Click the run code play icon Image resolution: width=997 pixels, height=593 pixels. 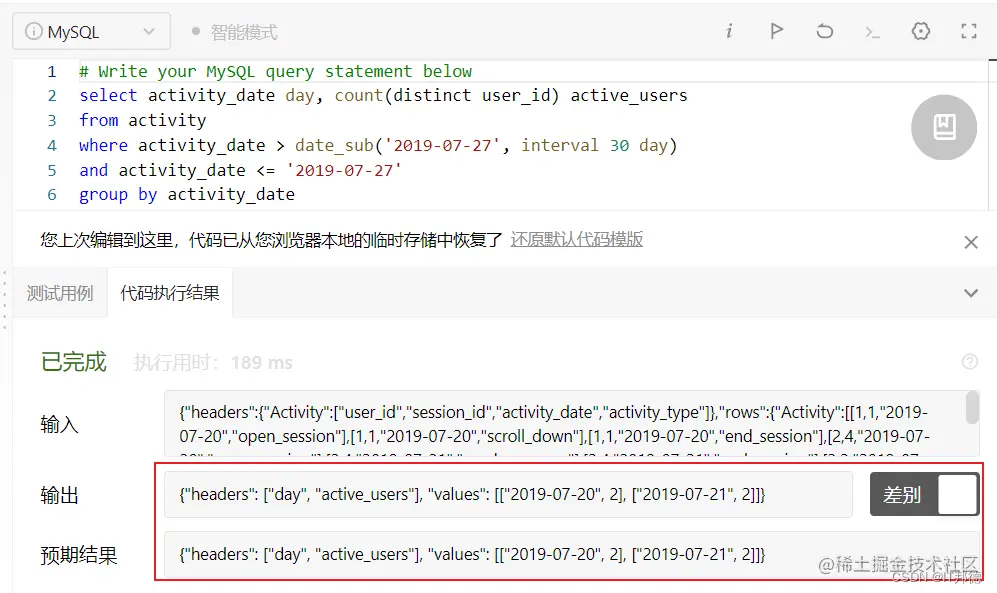click(776, 31)
